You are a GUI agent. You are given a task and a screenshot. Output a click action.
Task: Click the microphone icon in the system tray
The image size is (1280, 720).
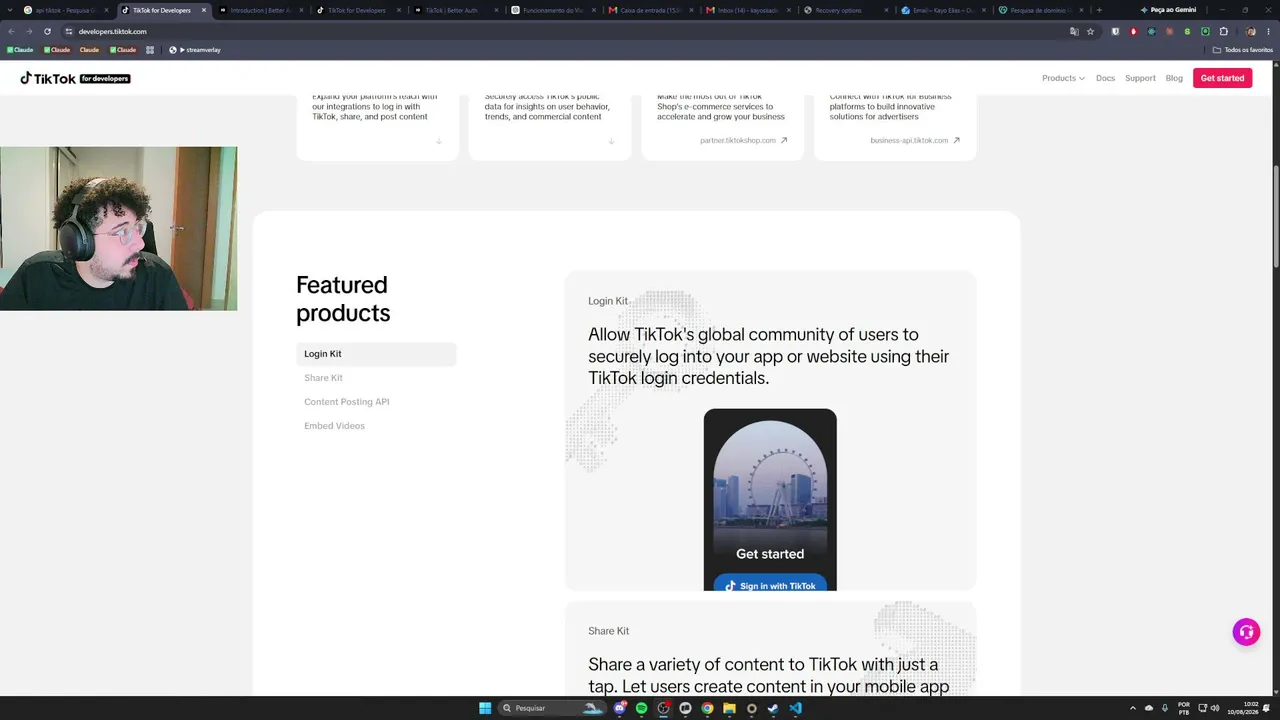(1164, 708)
